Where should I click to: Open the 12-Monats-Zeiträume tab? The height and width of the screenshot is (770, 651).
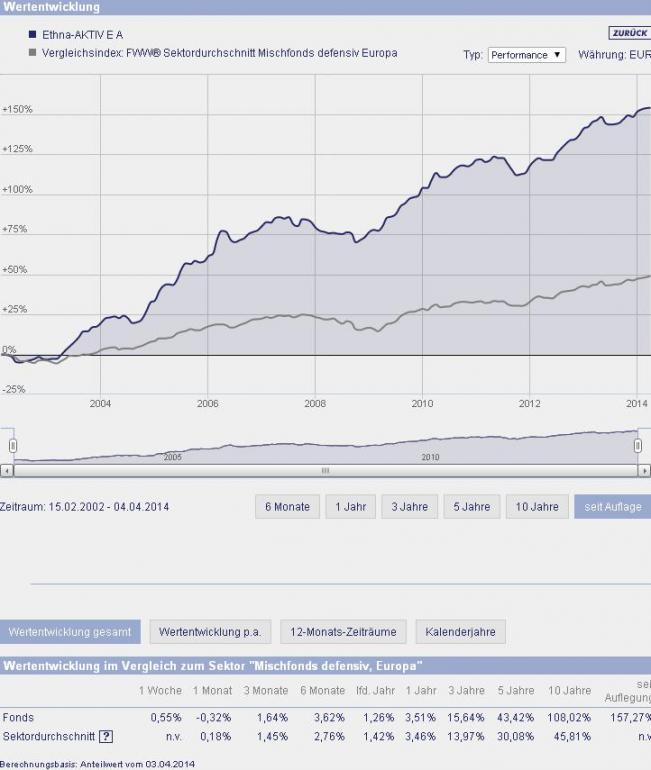(343, 632)
